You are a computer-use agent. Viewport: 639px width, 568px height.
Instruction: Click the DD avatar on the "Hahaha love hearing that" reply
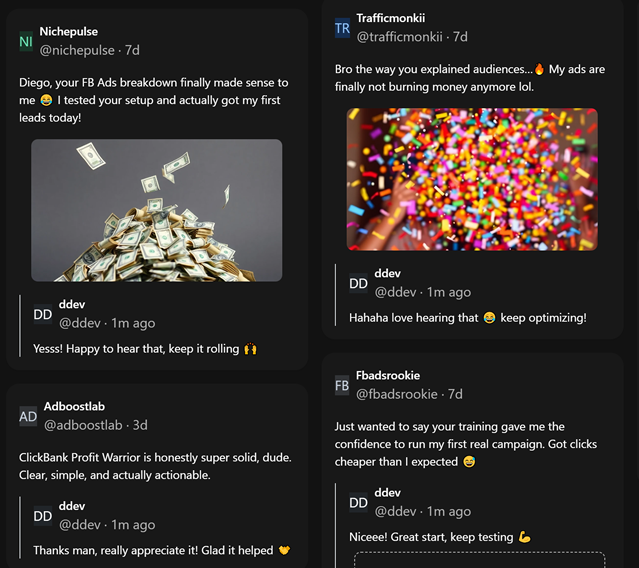point(358,283)
